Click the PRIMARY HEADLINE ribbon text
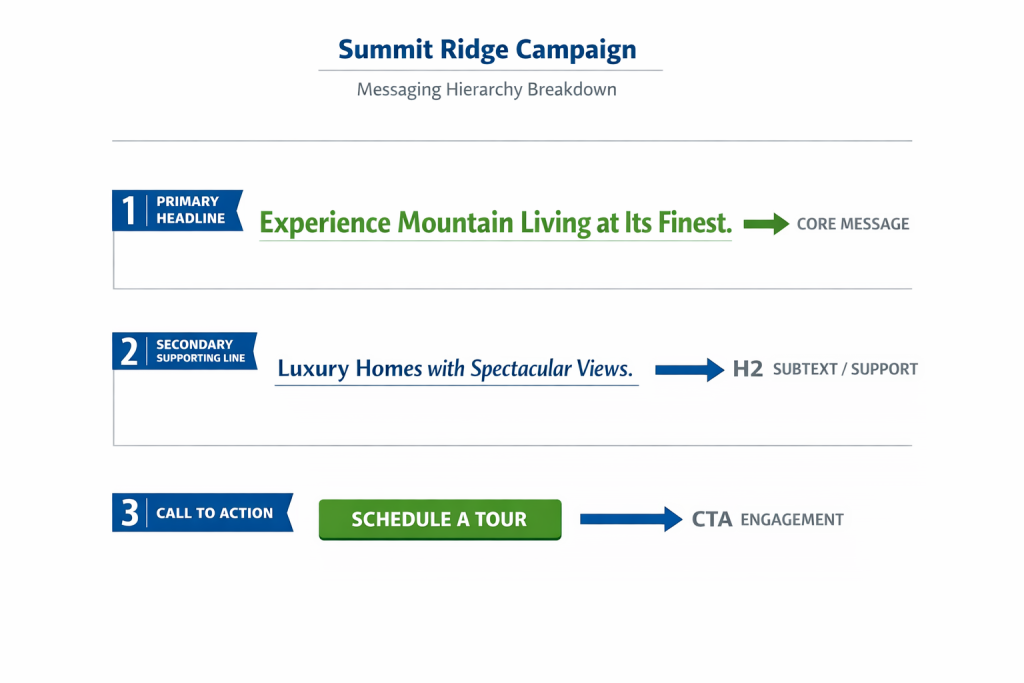 point(190,210)
